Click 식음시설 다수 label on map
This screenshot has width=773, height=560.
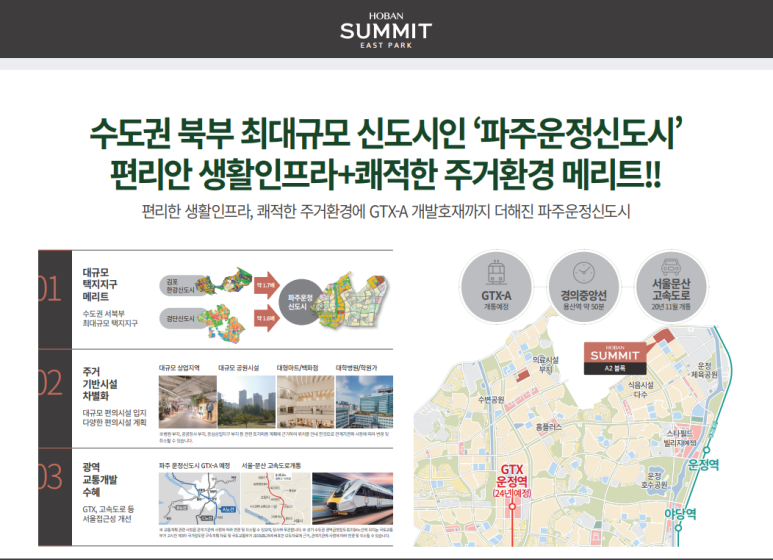(x=641, y=389)
